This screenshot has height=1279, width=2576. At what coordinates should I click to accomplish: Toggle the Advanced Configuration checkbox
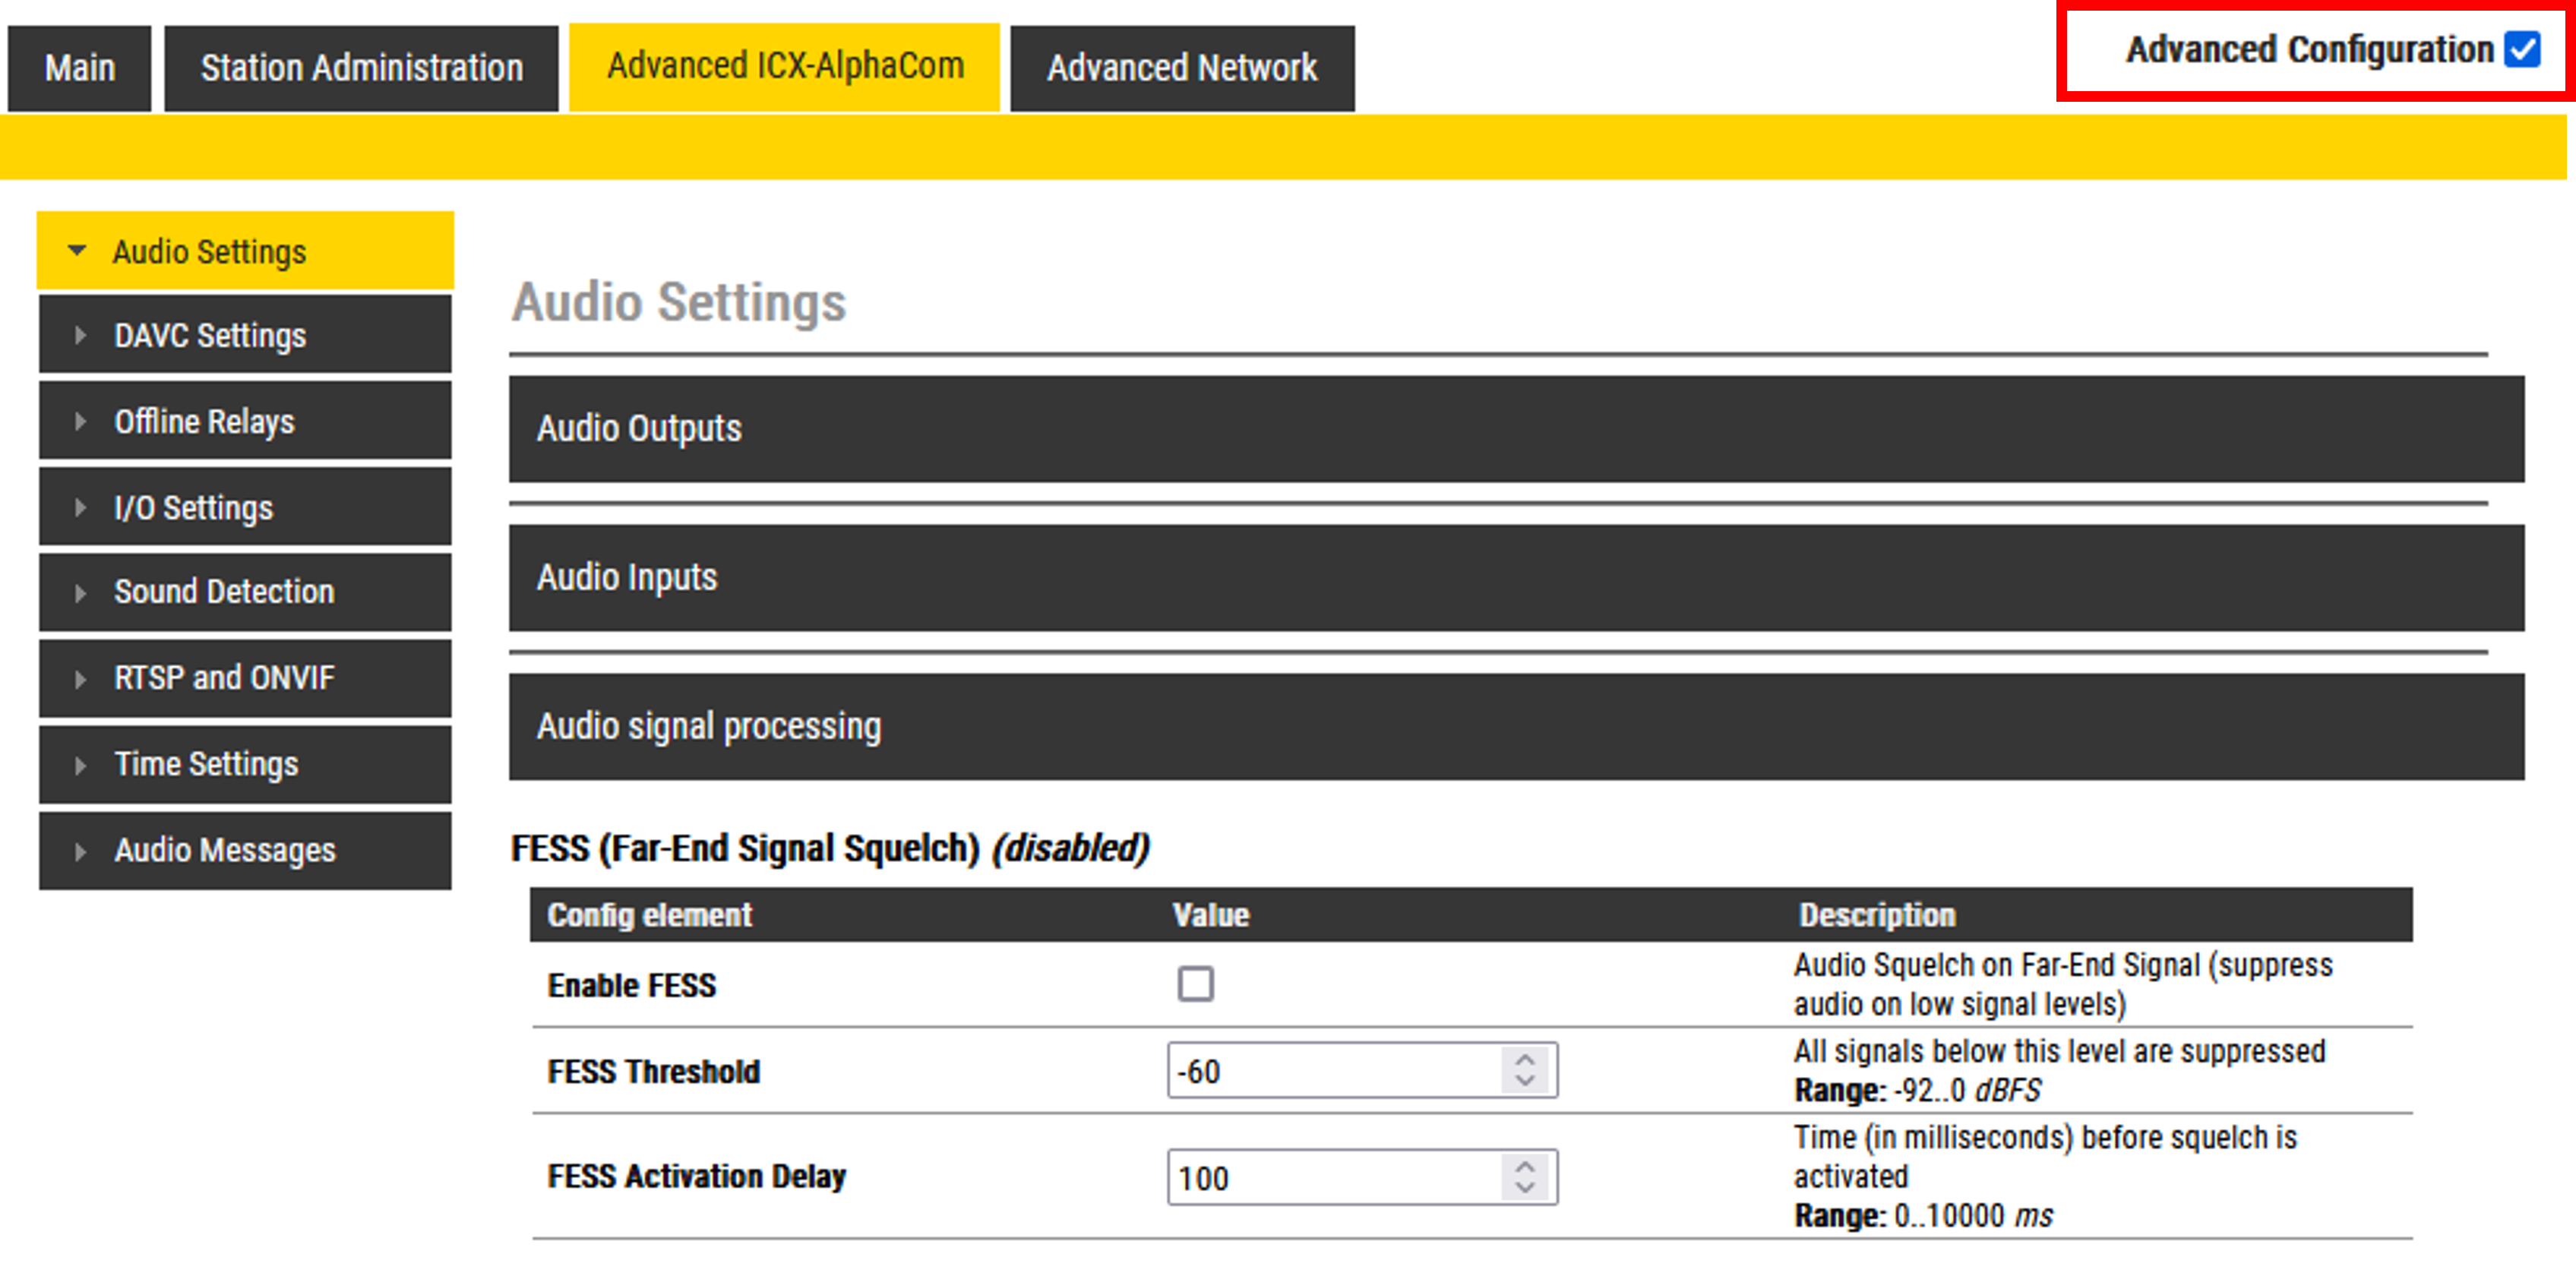tap(2521, 49)
